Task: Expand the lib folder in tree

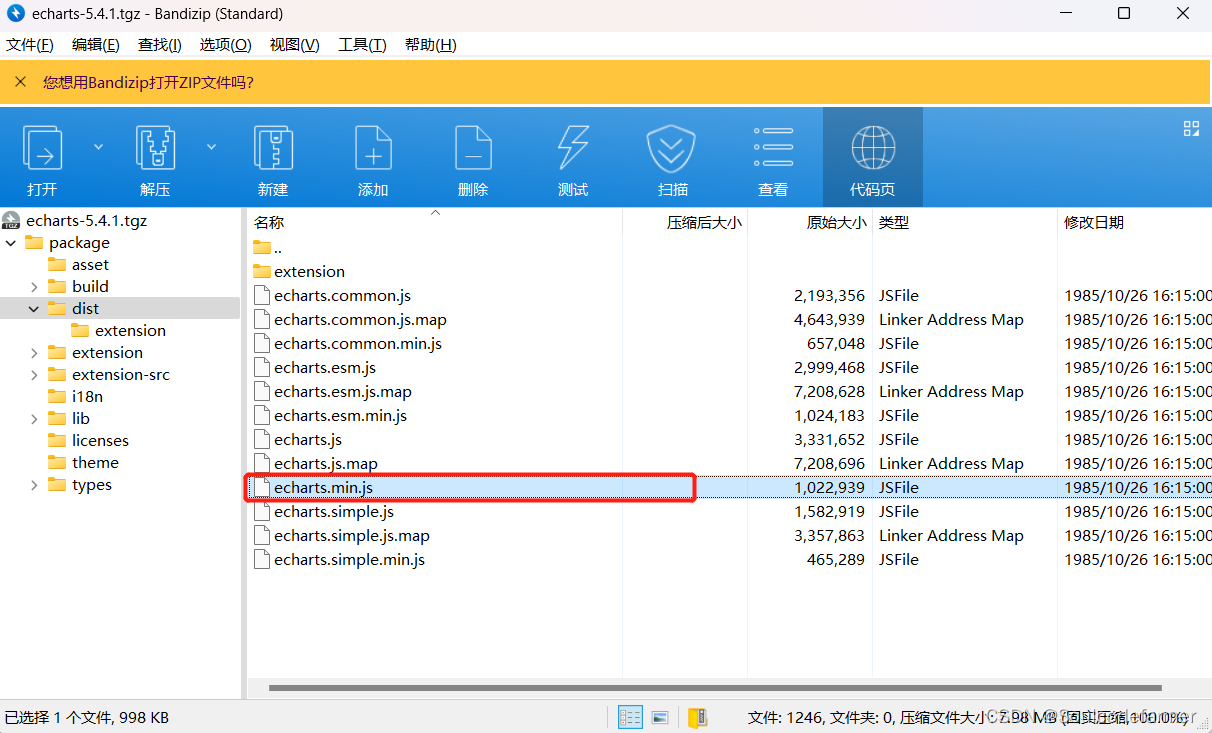Action: (x=34, y=419)
